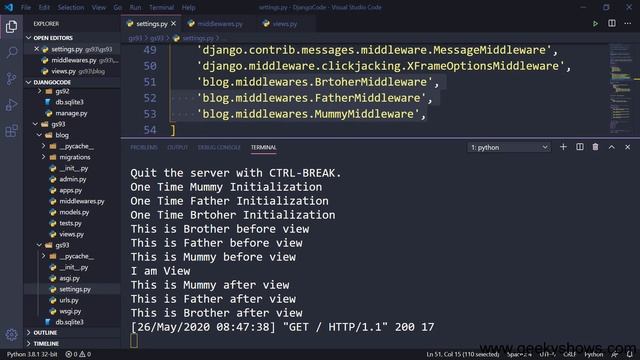Screen dimensions: 640x360
Task: Click line 52 FatherMiddleware code line
Action: pyautogui.click(x=313, y=98)
